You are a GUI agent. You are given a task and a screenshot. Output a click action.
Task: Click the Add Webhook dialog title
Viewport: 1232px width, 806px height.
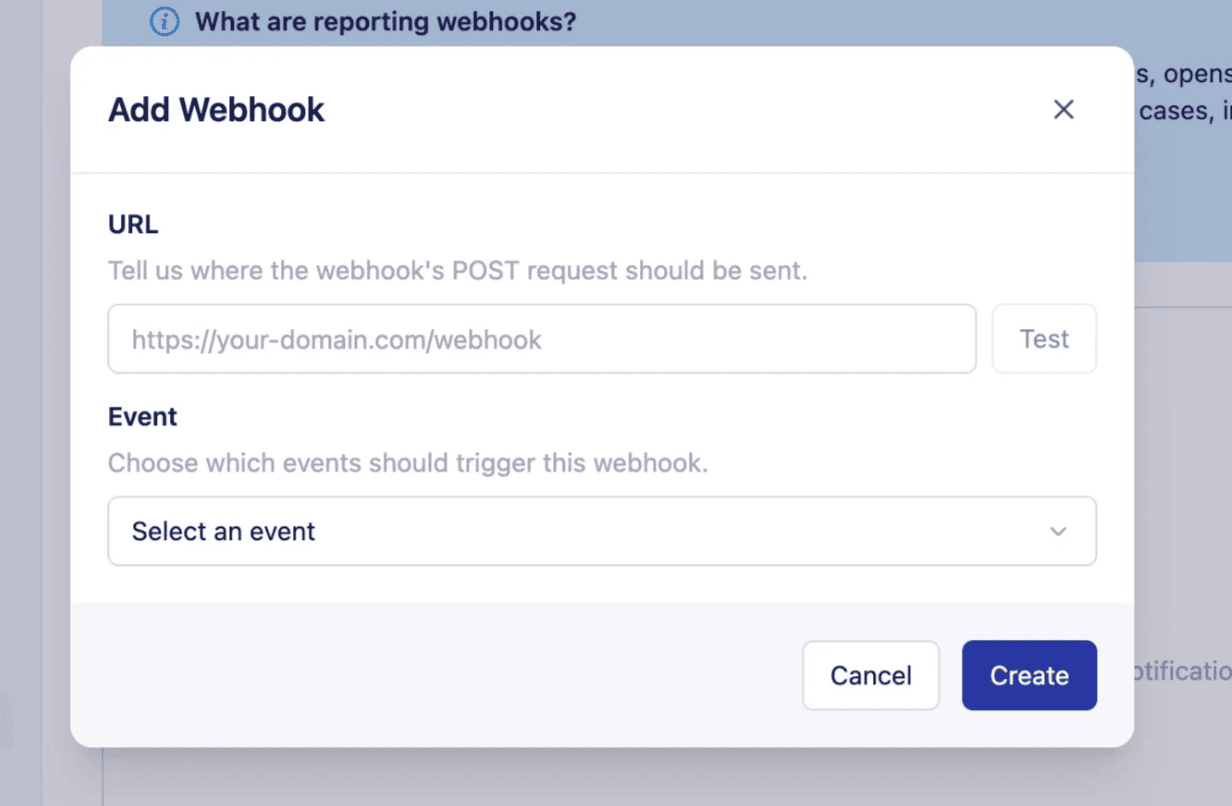click(215, 109)
